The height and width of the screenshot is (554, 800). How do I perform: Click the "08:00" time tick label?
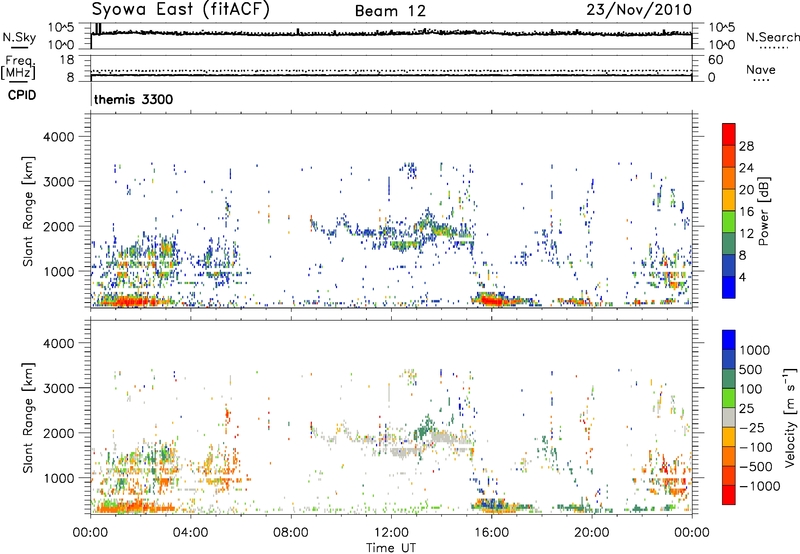[291, 533]
